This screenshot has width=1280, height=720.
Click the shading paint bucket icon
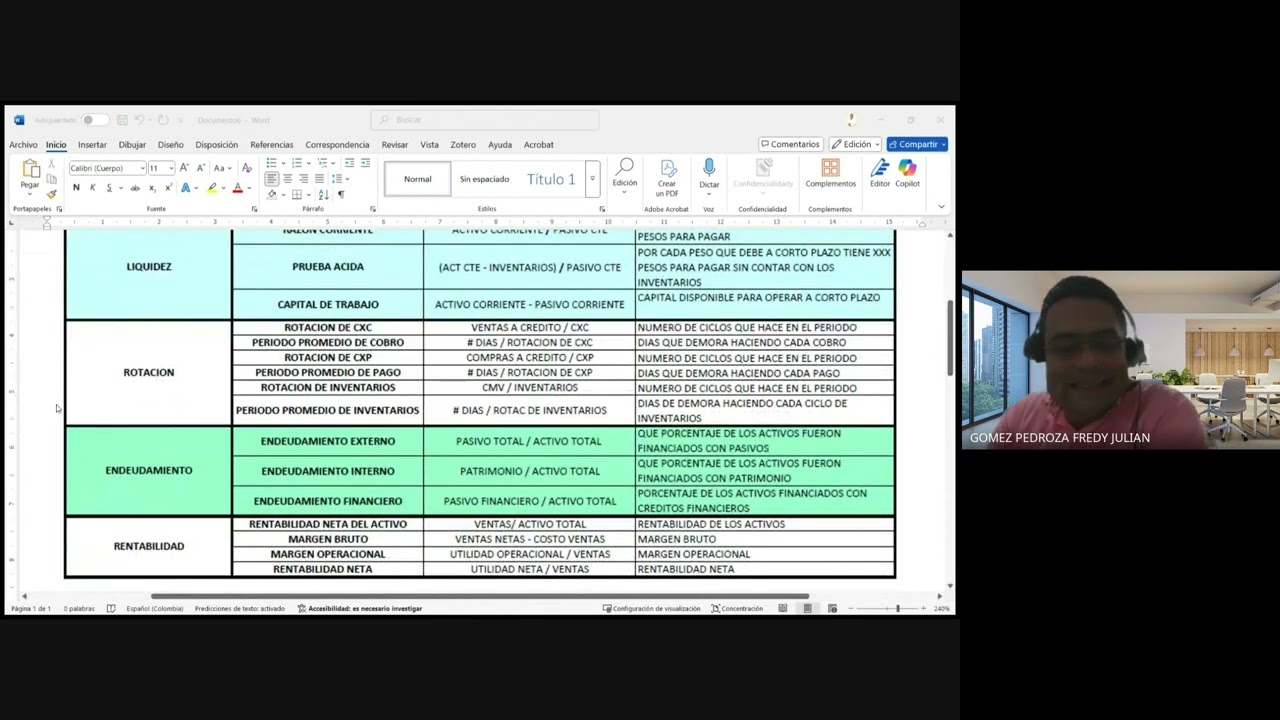[272, 194]
